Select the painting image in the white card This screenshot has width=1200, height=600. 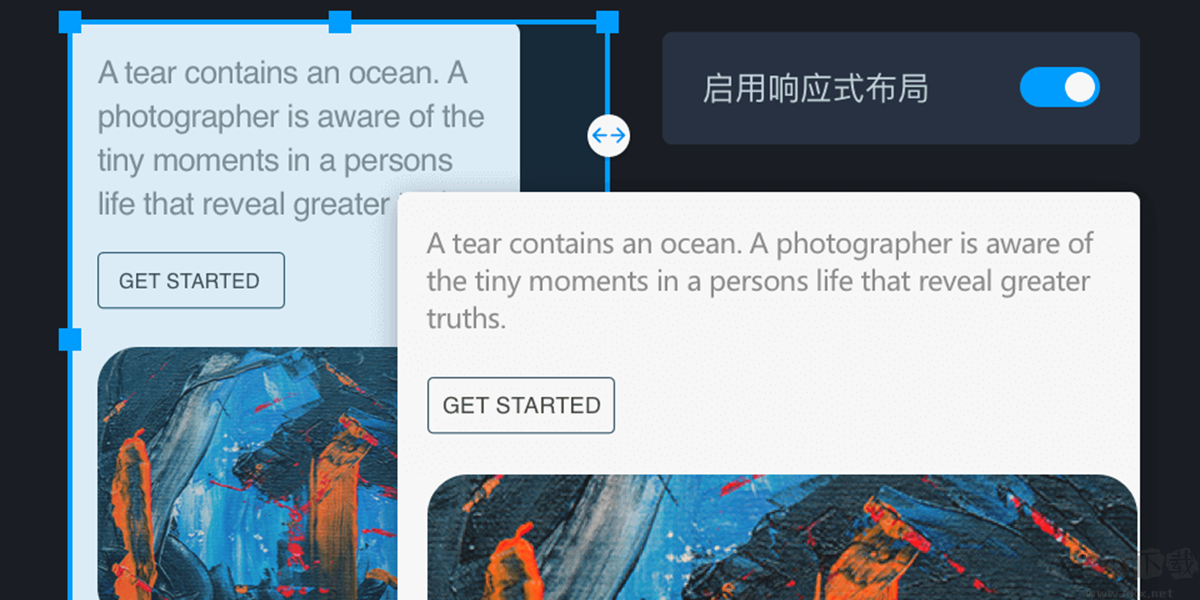pyautogui.click(x=783, y=537)
